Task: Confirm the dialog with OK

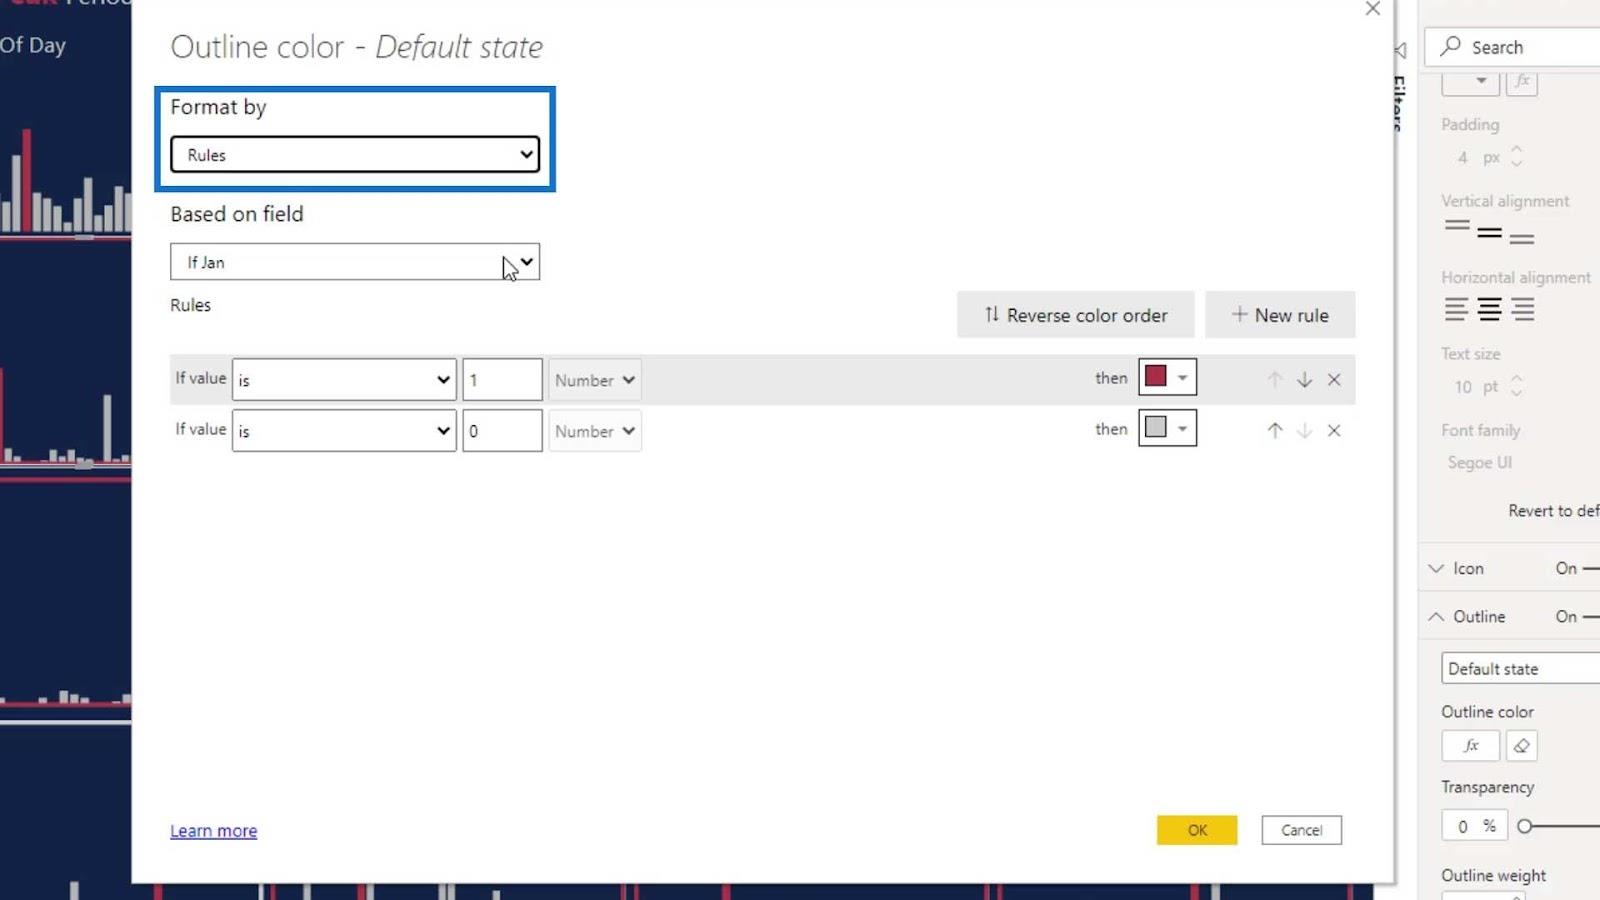Action: pos(1197,830)
